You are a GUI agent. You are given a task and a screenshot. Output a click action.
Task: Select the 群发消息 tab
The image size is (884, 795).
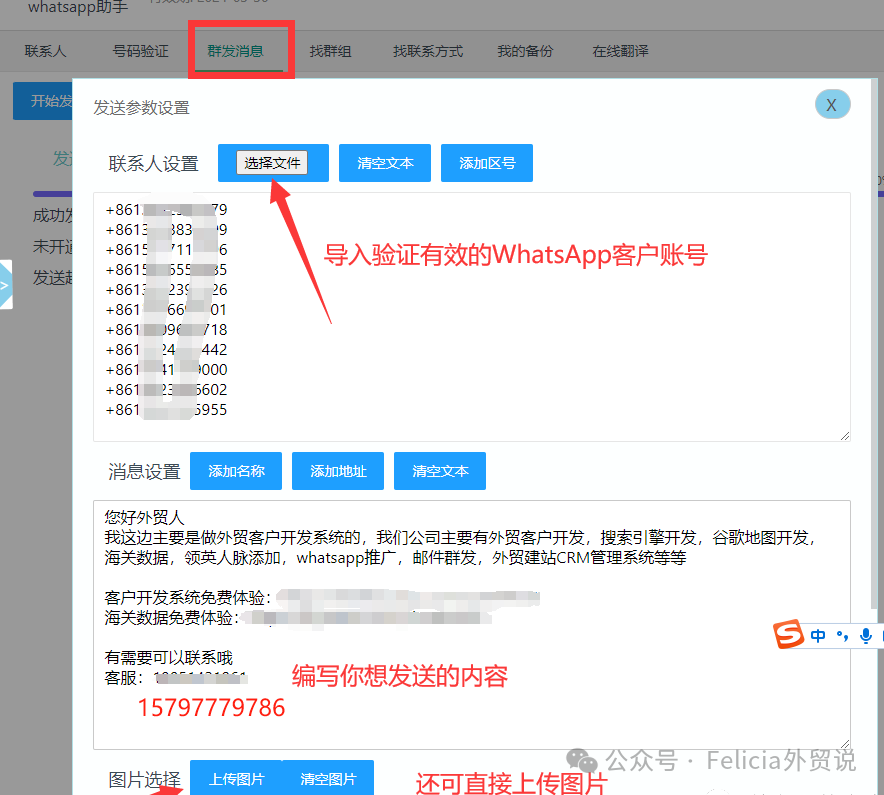[x=236, y=51]
